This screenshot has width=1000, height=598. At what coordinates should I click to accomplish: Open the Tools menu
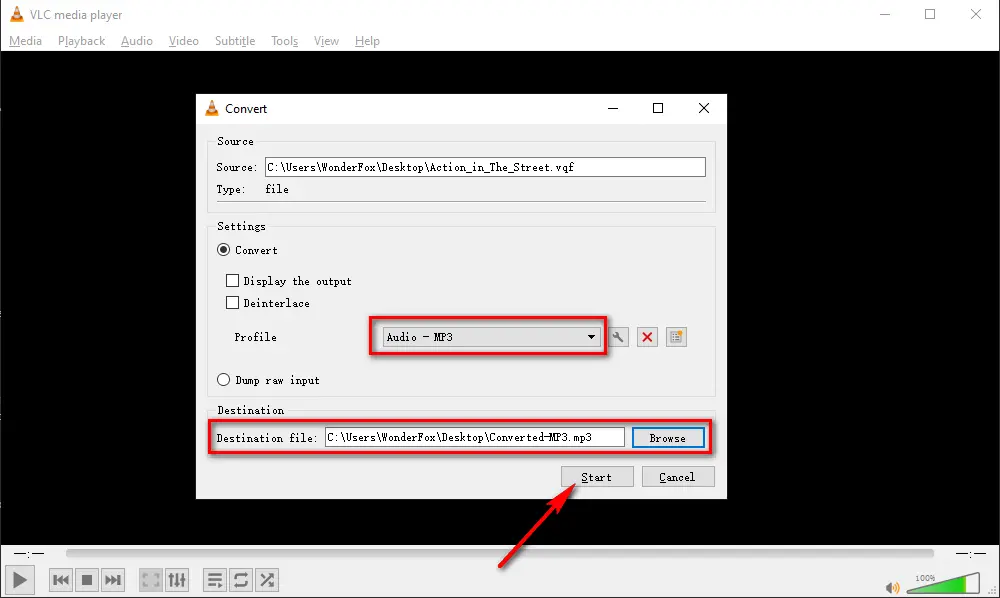pyautogui.click(x=284, y=41)
